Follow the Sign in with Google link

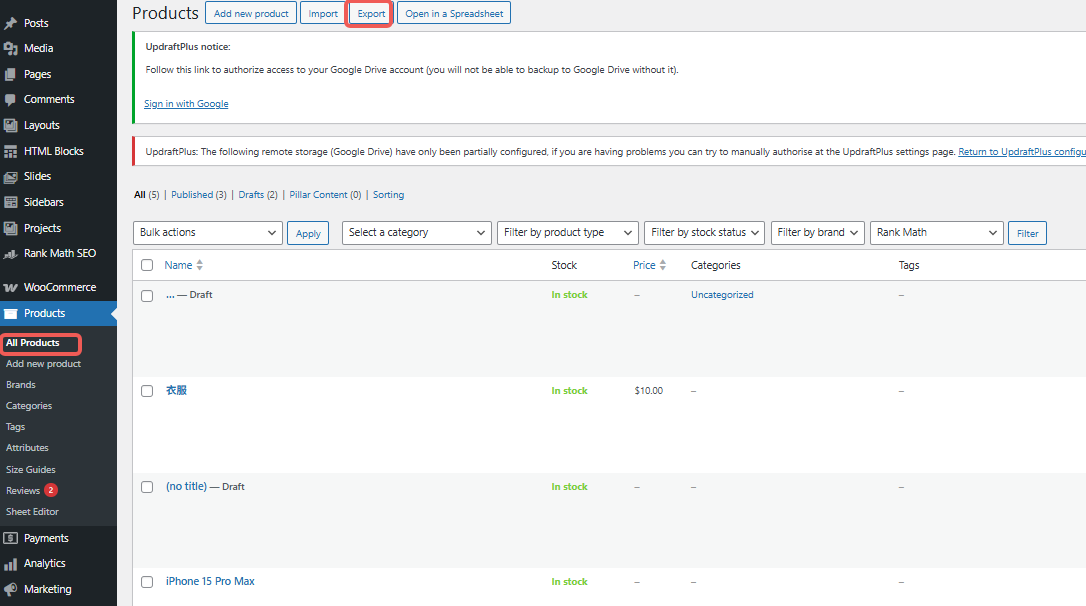click(x=186, y=103)
